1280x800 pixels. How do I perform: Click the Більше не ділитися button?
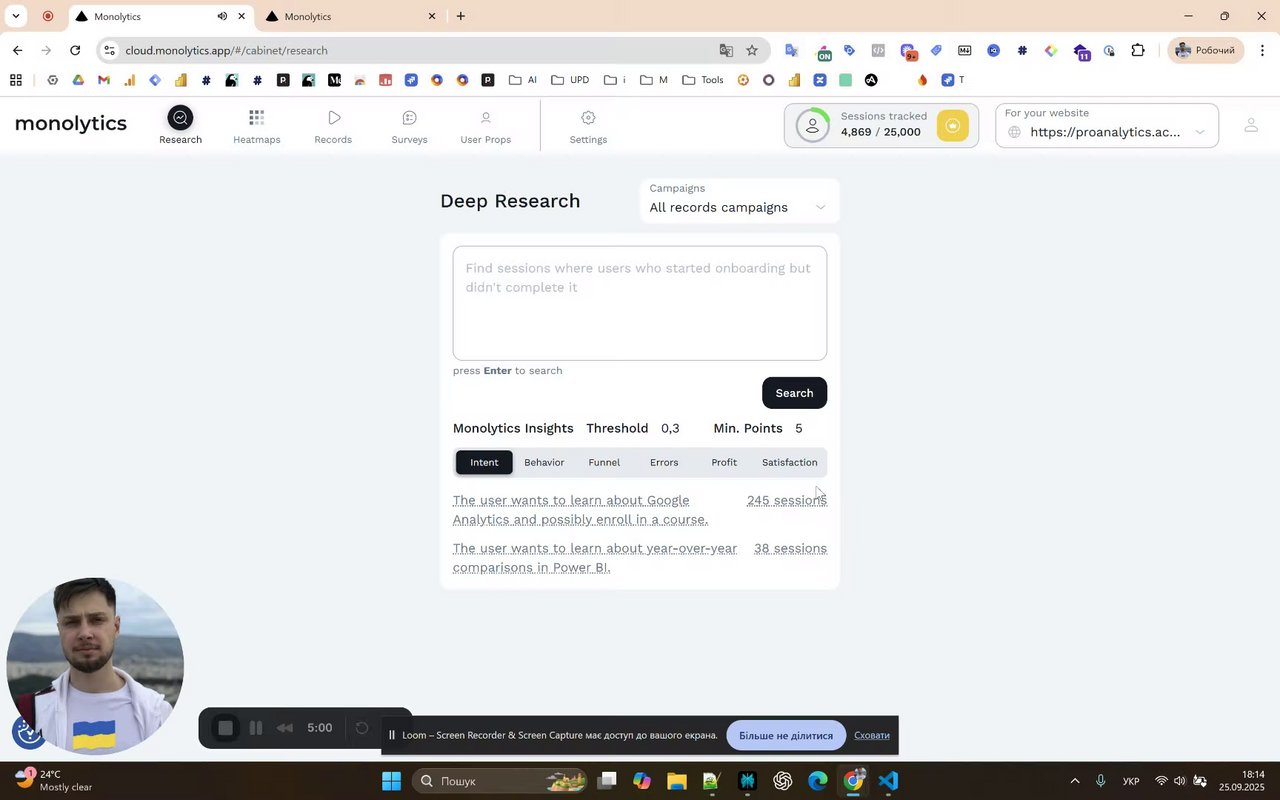tap(786, 736)
